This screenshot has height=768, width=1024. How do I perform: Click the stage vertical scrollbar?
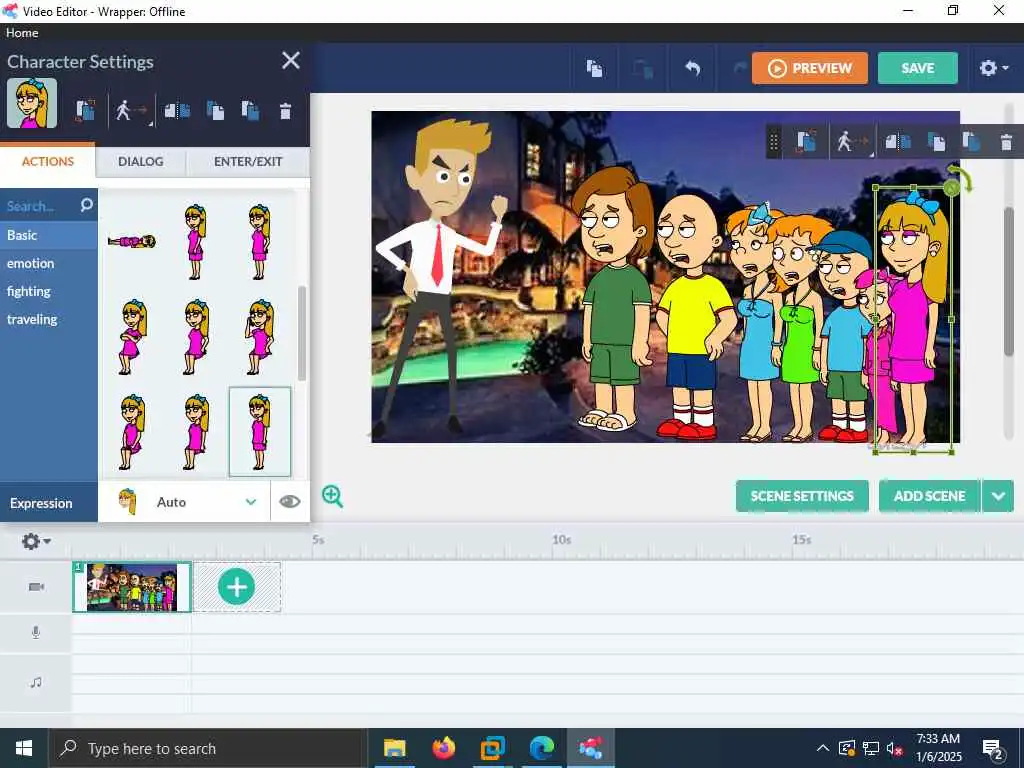coord(1009,281)
